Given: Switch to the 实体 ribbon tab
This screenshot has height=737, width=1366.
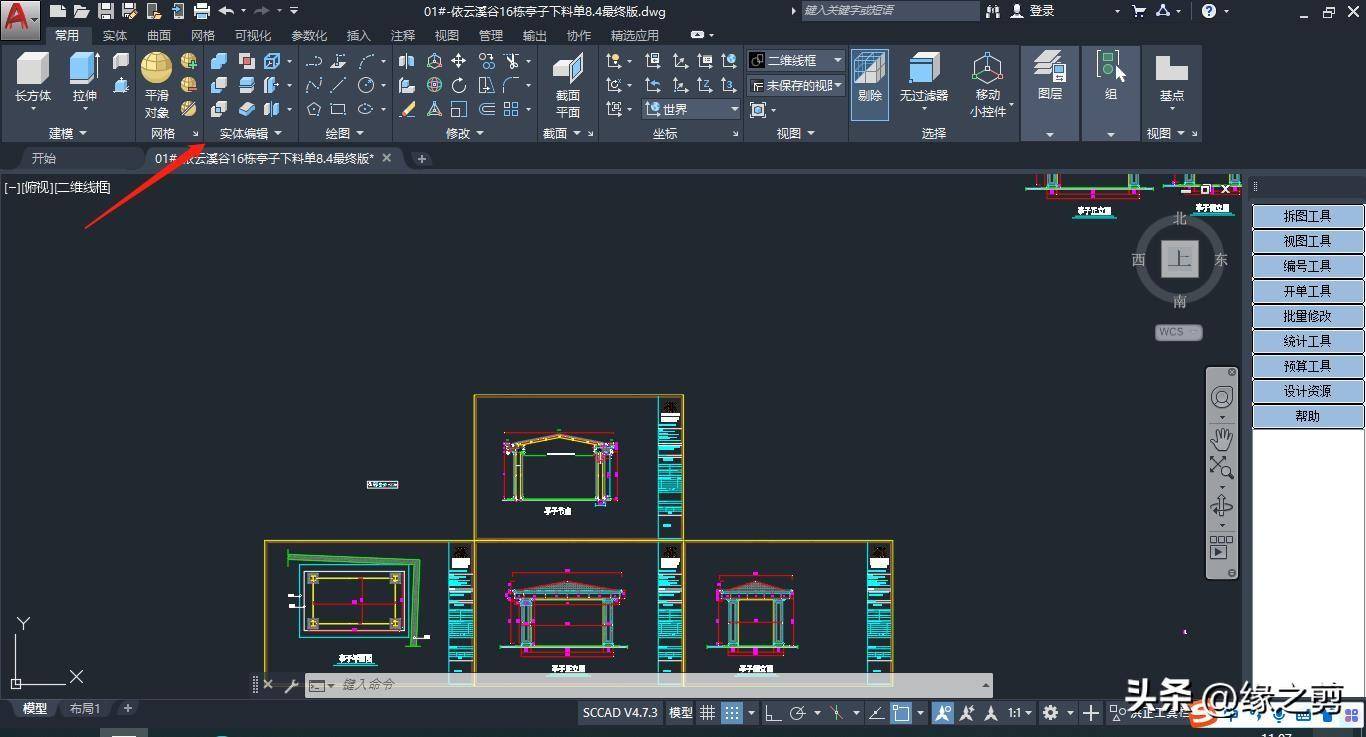Looking at the screenshot, I should point(115,35).
